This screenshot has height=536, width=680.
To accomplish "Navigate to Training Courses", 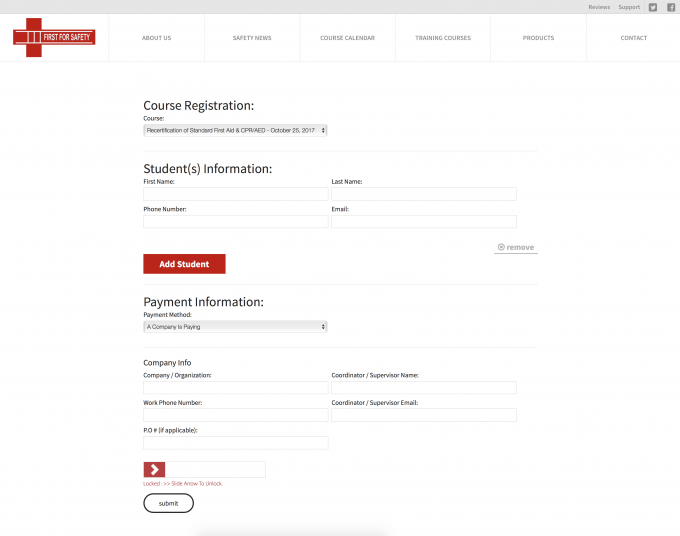I will [x=443, y=38].
